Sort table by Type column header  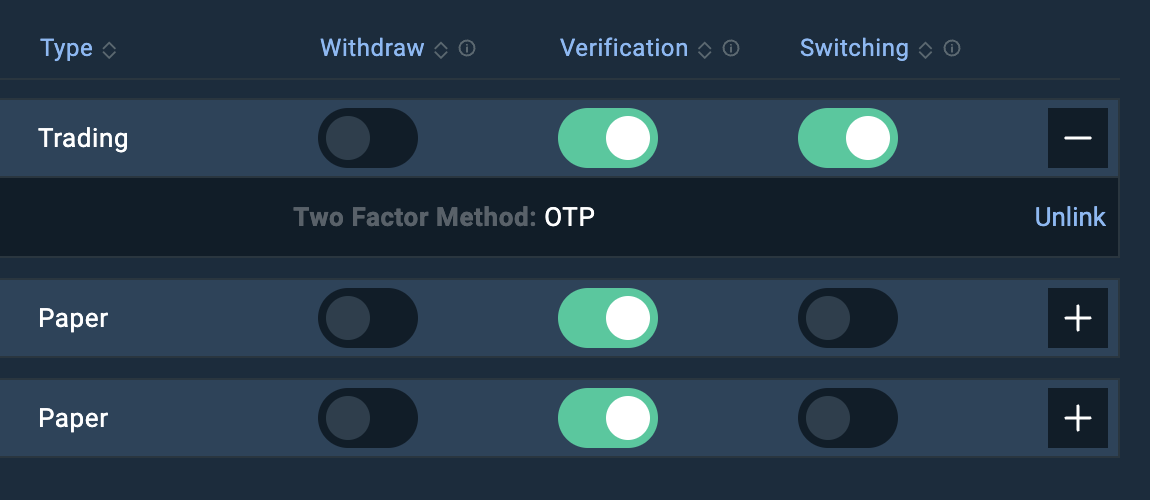(66, 48)
